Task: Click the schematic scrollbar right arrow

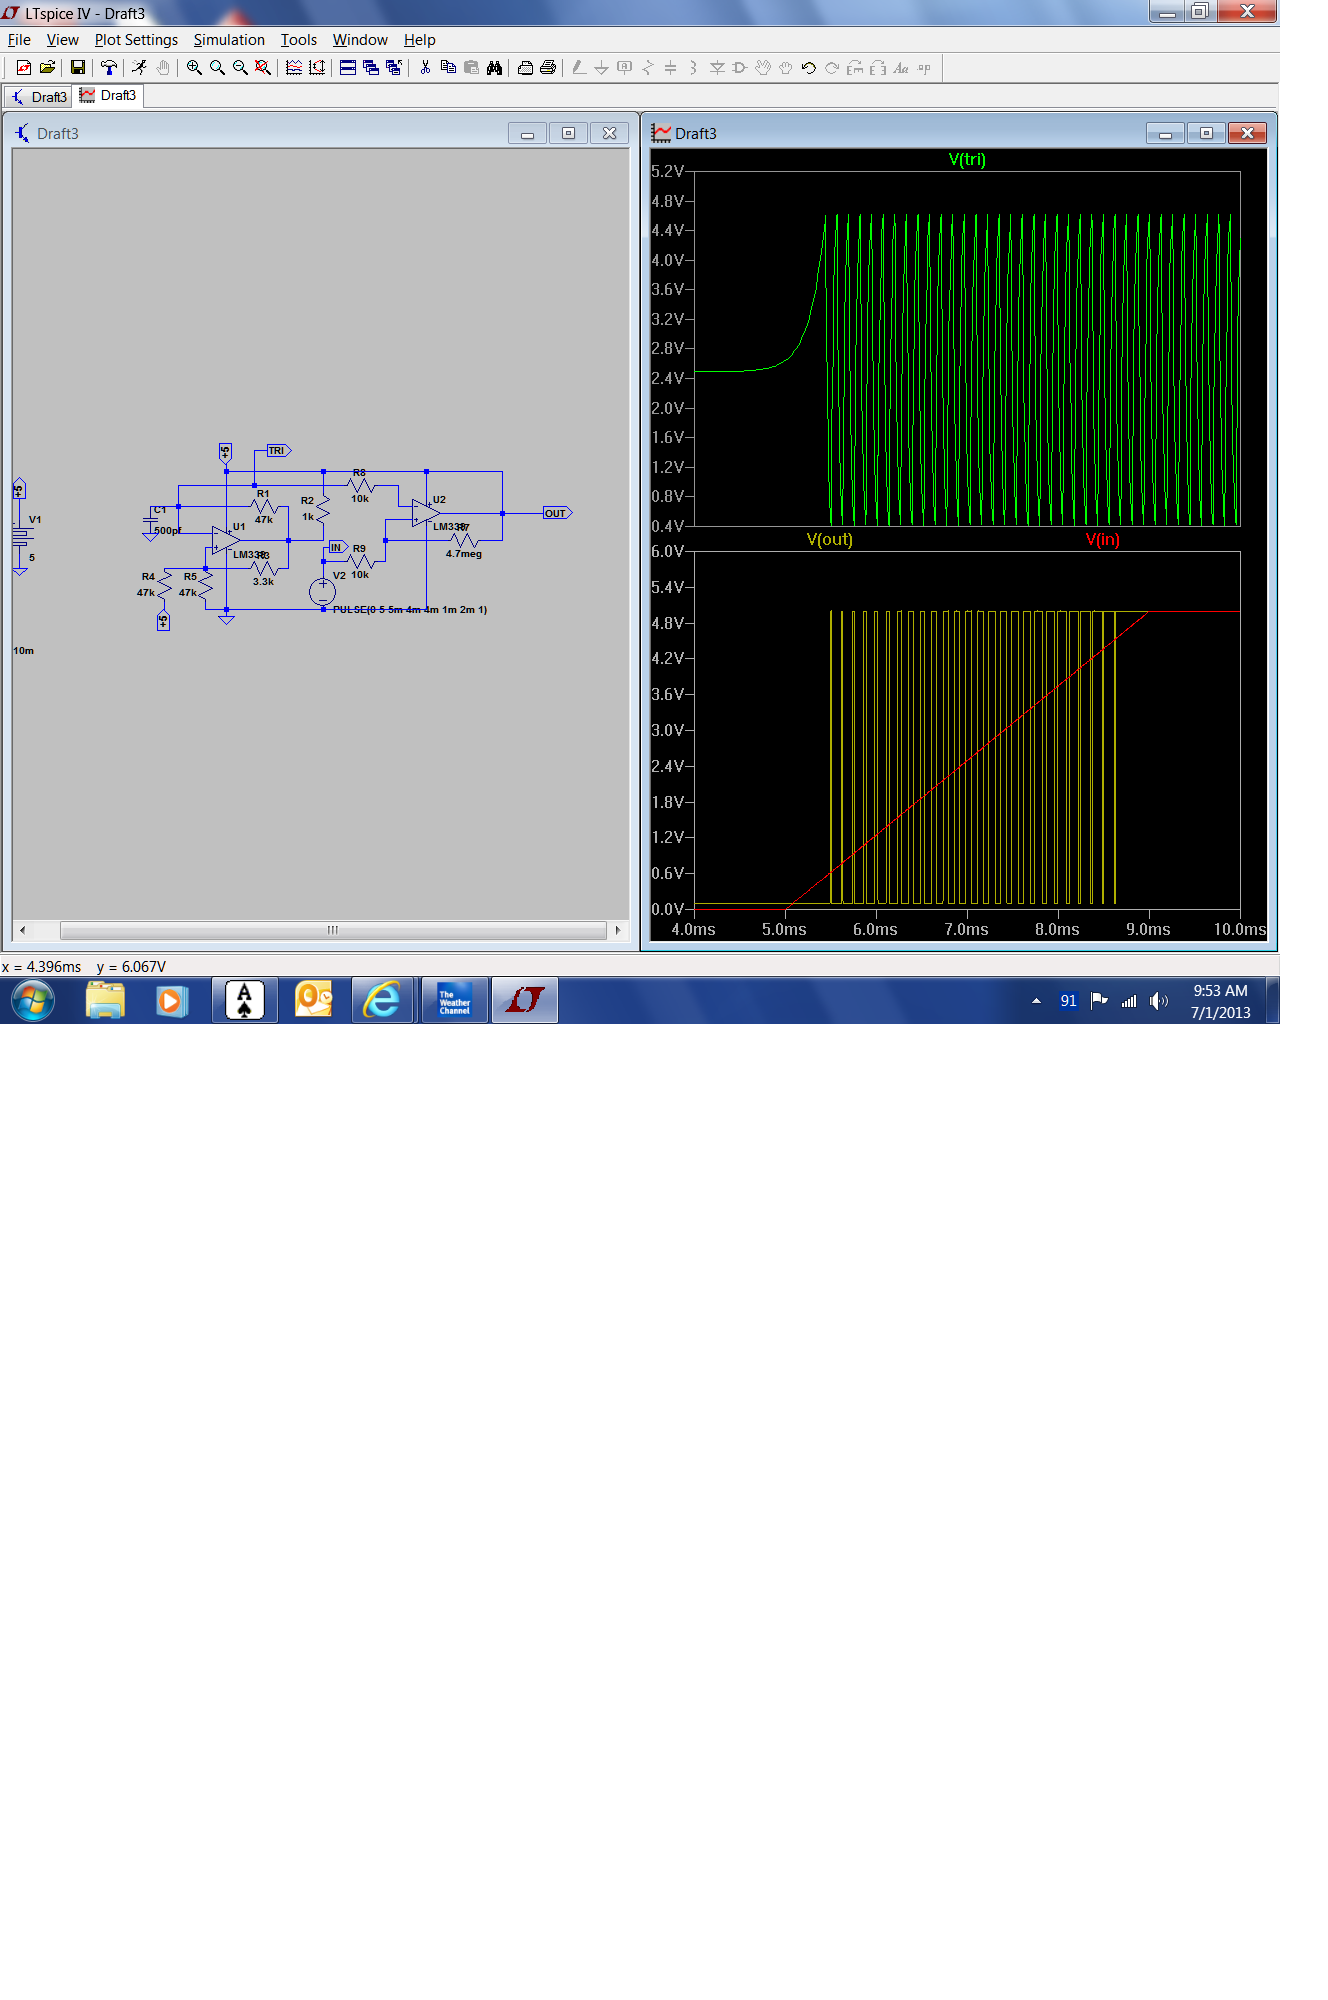Action: pyautogui.click(x=618, y=930)
